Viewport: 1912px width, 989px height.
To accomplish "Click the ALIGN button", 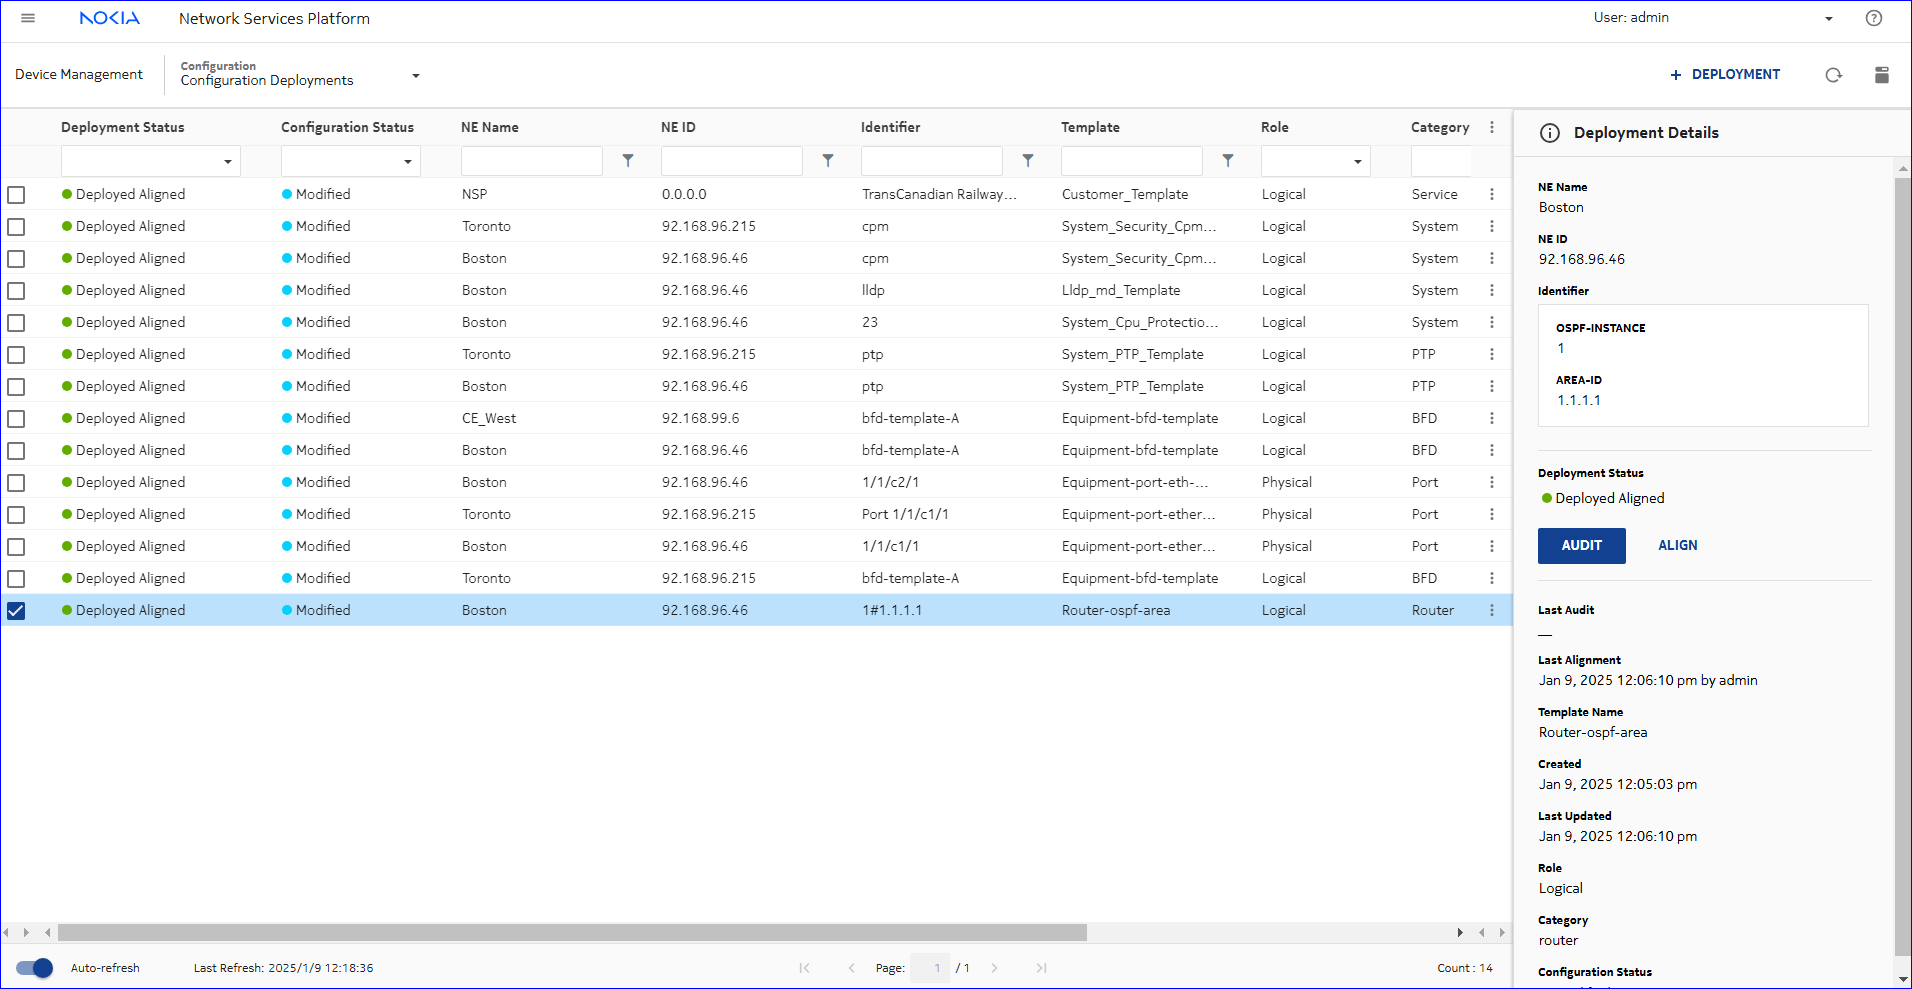I will [1677, 545].
